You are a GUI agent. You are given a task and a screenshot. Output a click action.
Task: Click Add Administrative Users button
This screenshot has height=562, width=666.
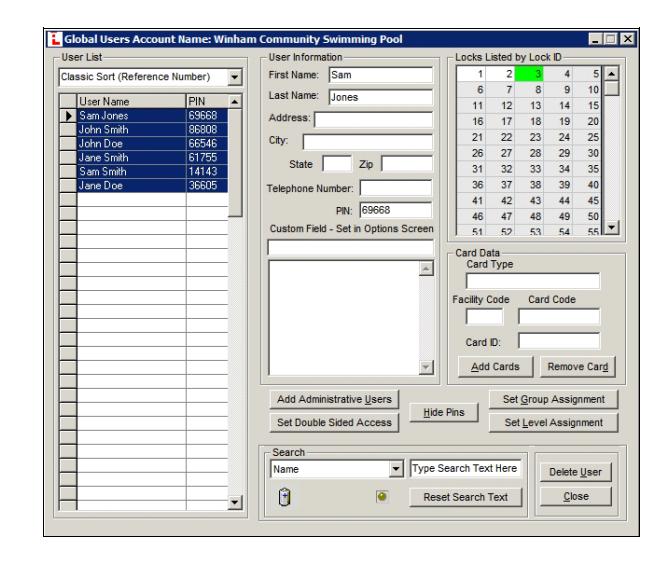[334, 399]
